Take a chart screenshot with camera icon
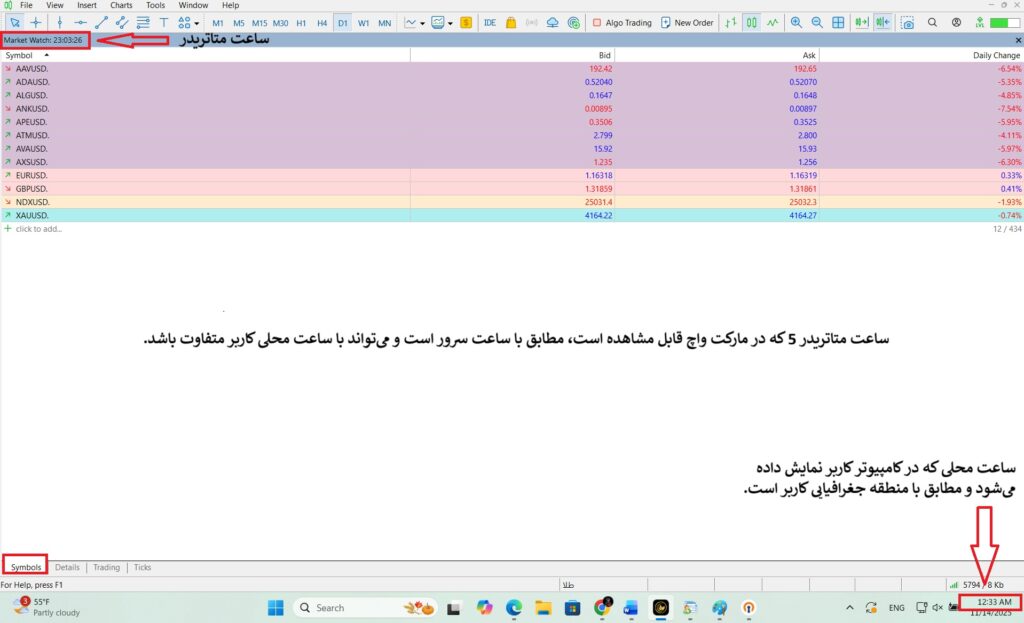 click(907, 22)
